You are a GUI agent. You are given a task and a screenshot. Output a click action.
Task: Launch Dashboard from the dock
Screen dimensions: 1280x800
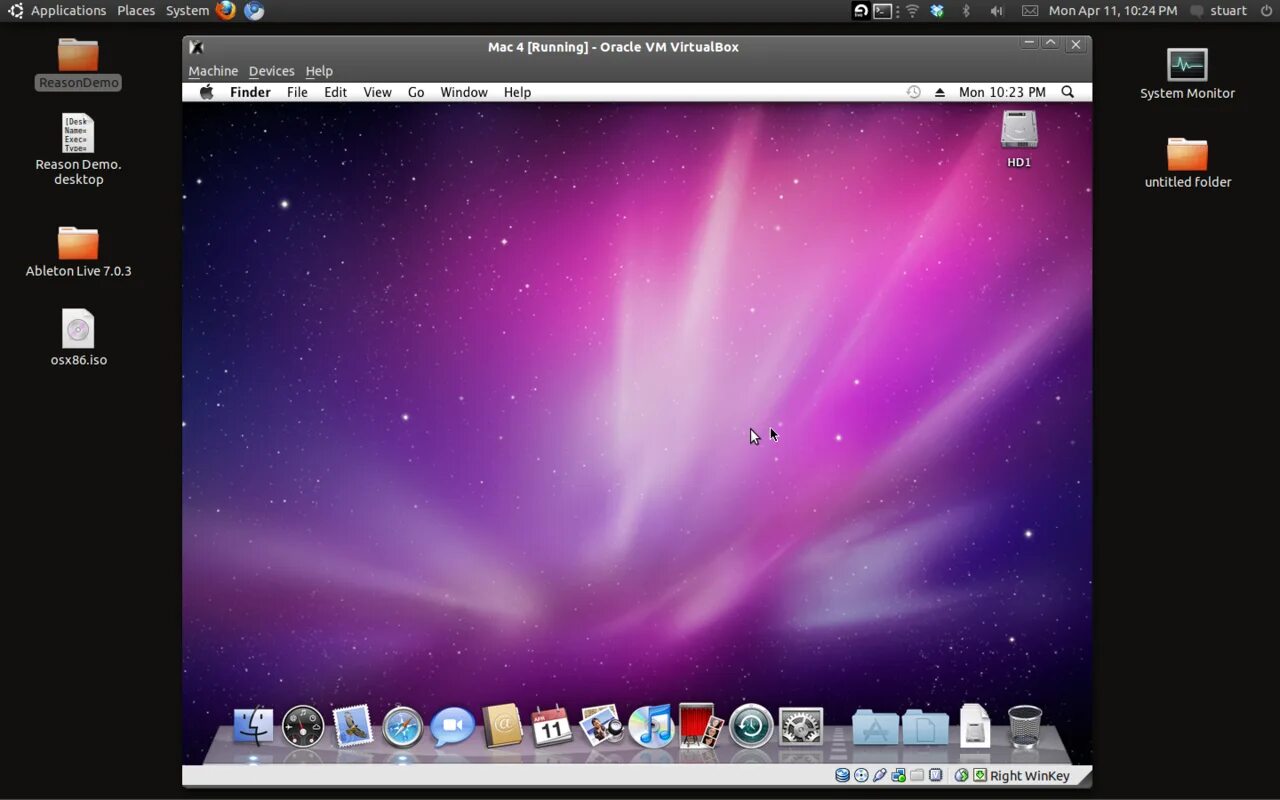tap(303, 727)
